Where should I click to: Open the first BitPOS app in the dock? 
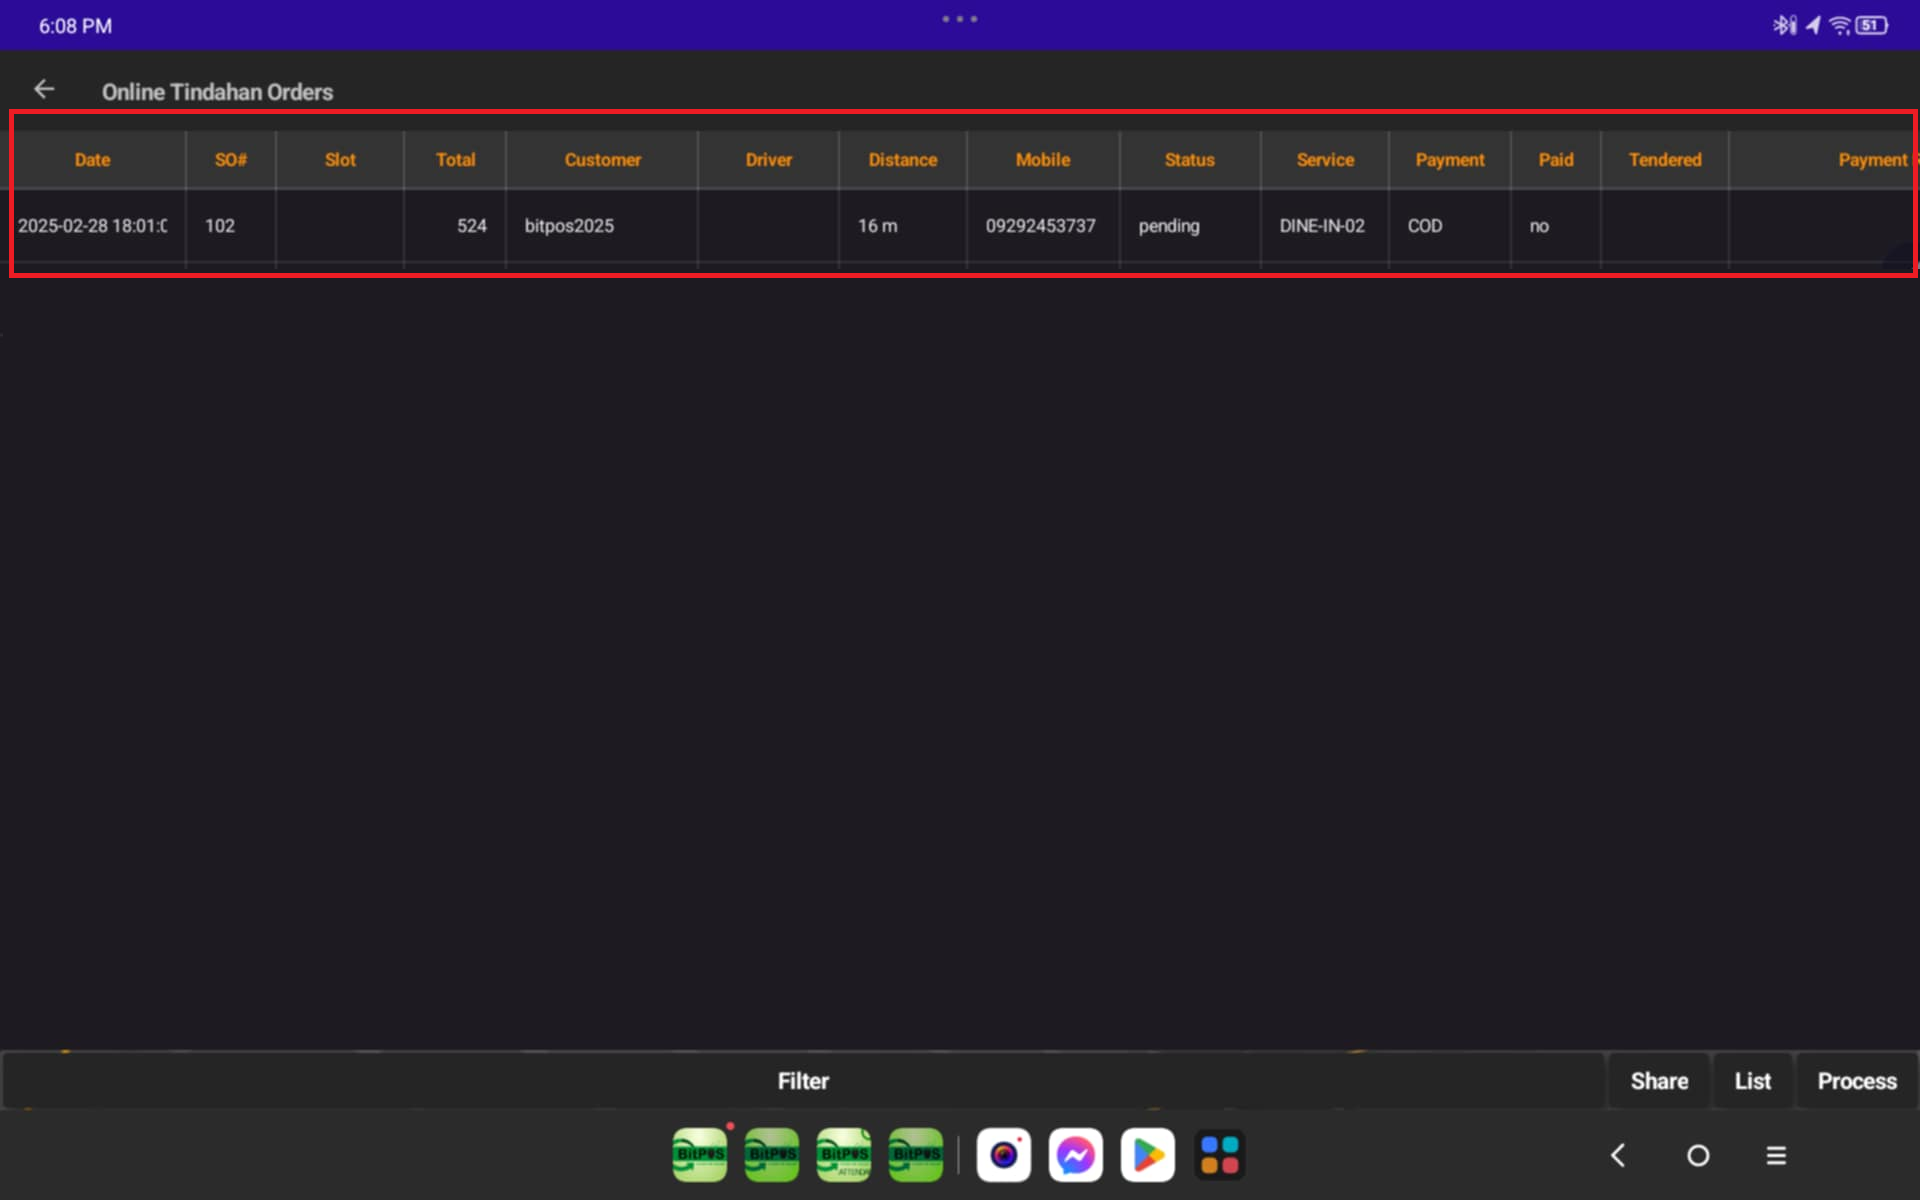point(700,1155)
